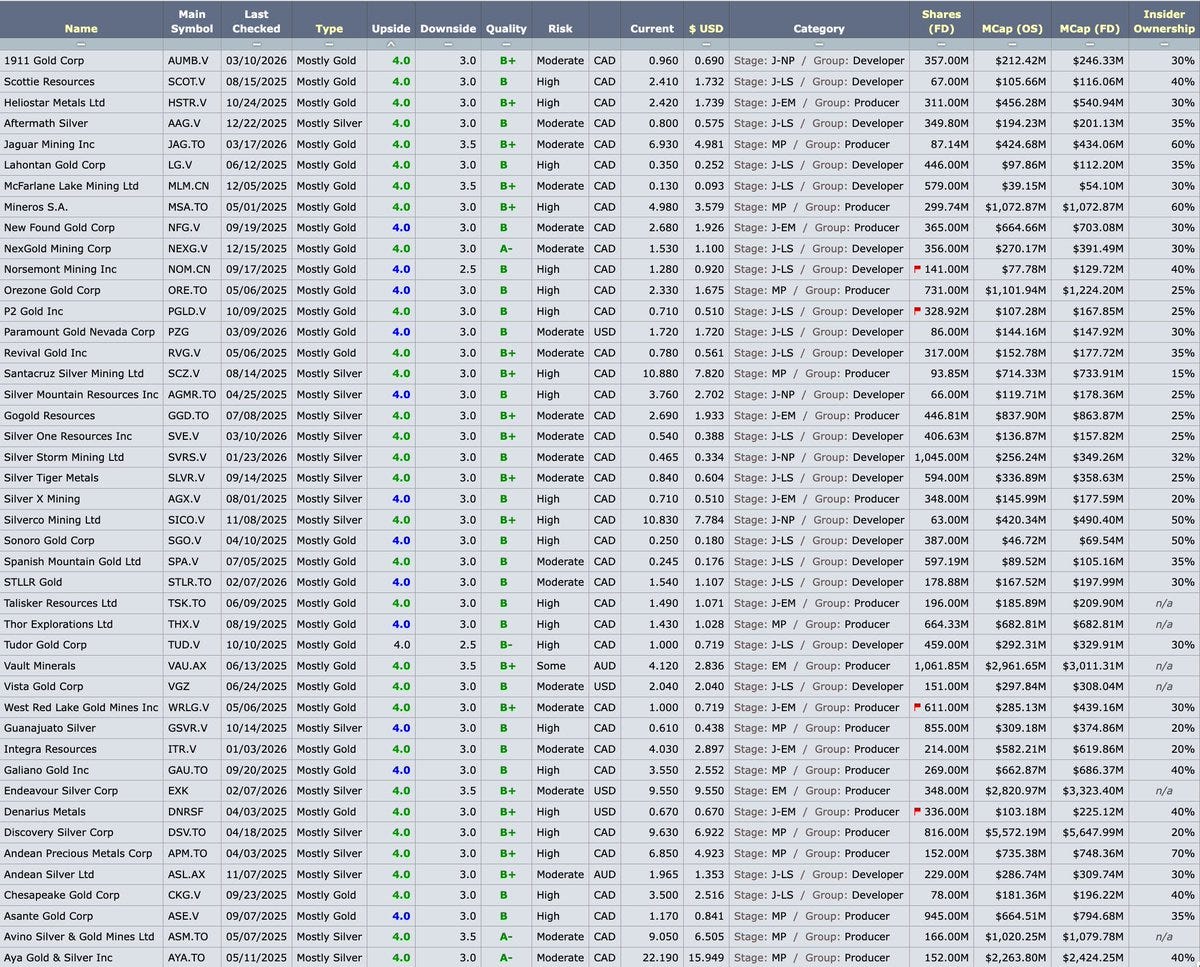Click the Orezone Gold Corp name
The height and width of the screenshot is (967, 1200).
[x=52, y=290]
